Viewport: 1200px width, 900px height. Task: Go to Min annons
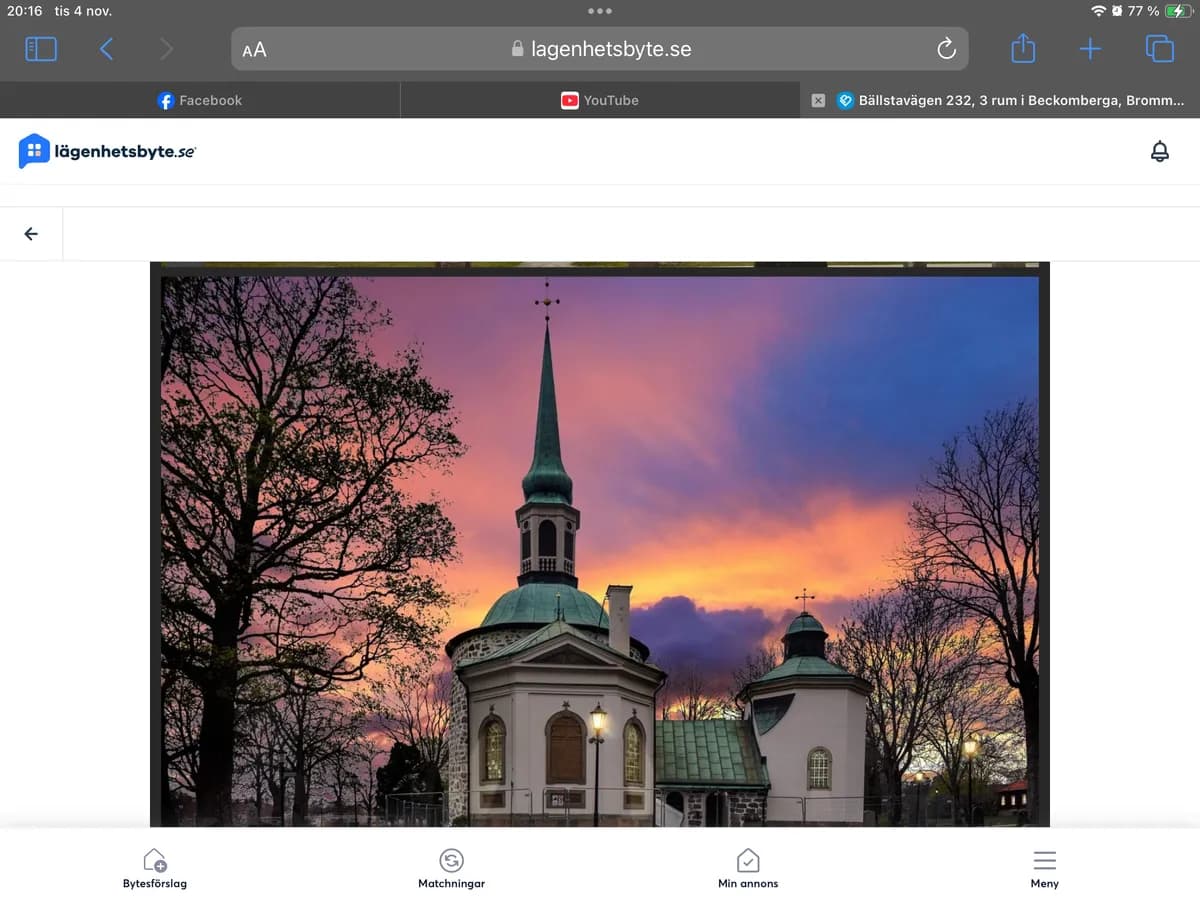(748, 868)
